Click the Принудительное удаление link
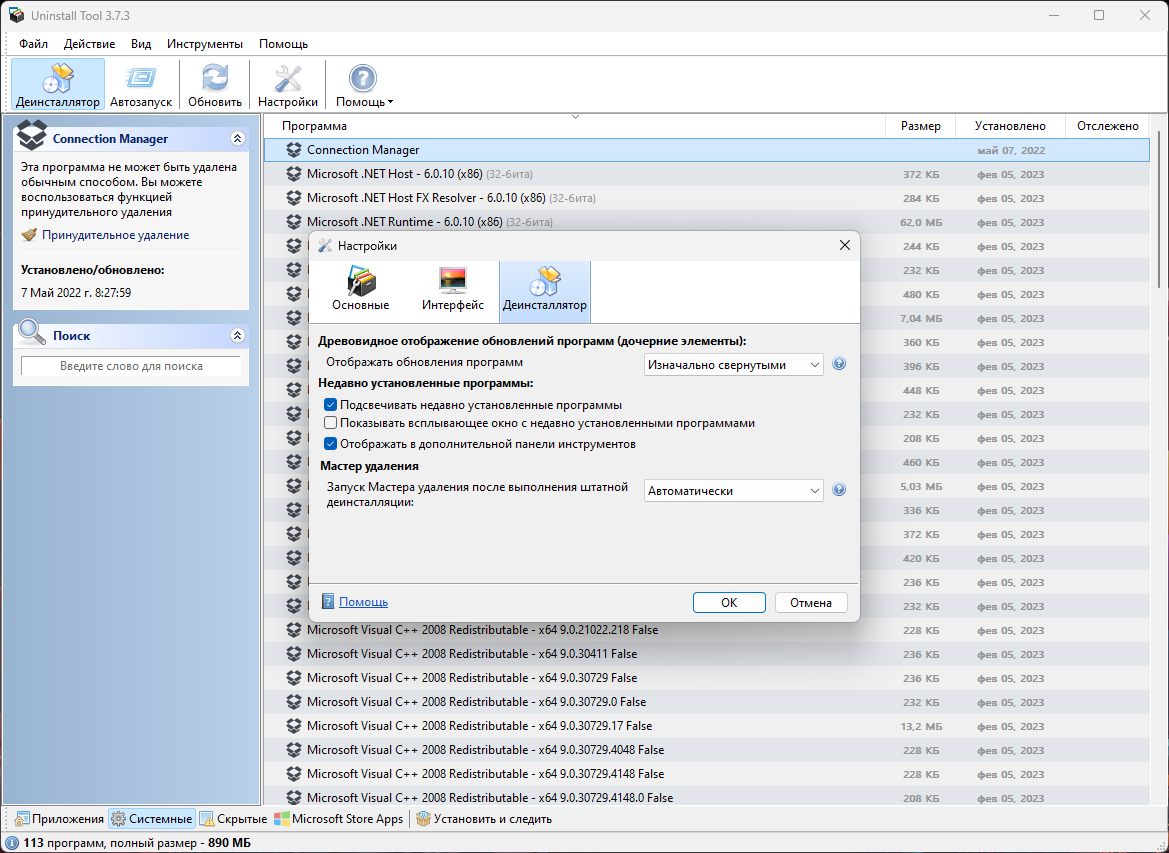The width and height of the screenshot is (1169, 853). pyautogui.click(x=116, y=235)
